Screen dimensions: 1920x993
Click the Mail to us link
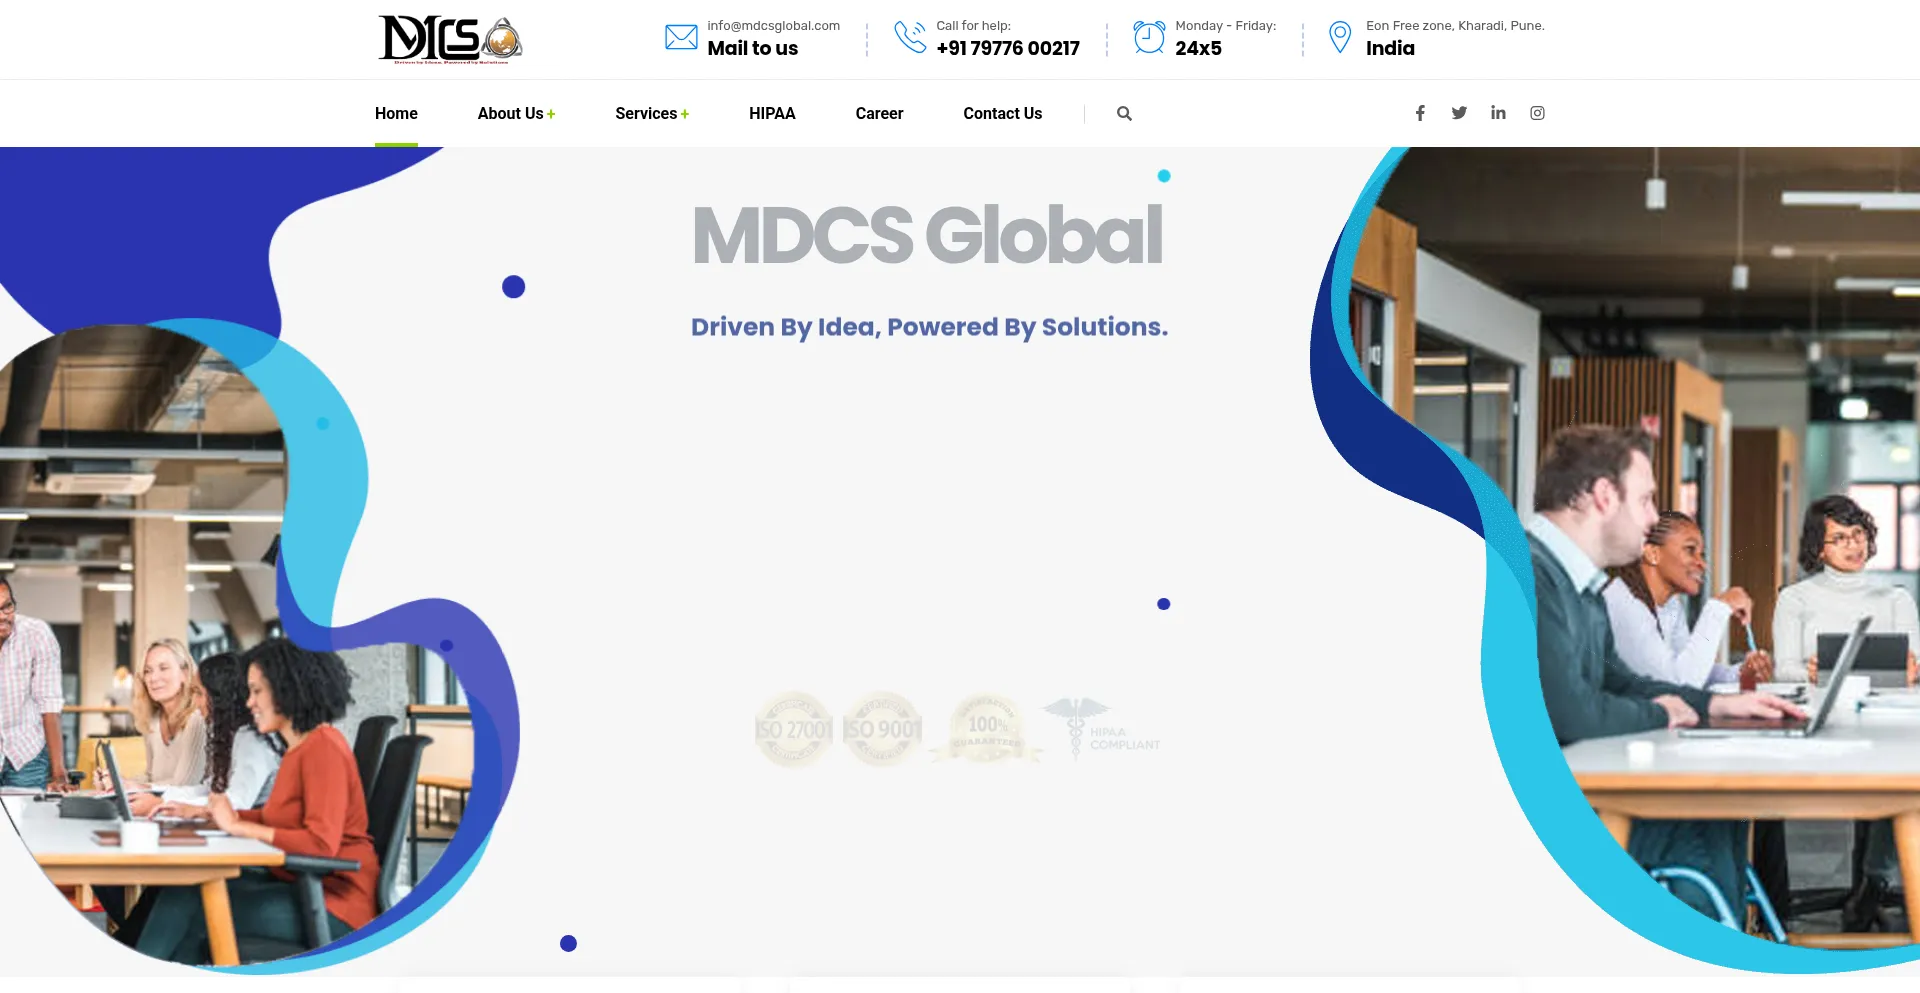click(752, 48)
